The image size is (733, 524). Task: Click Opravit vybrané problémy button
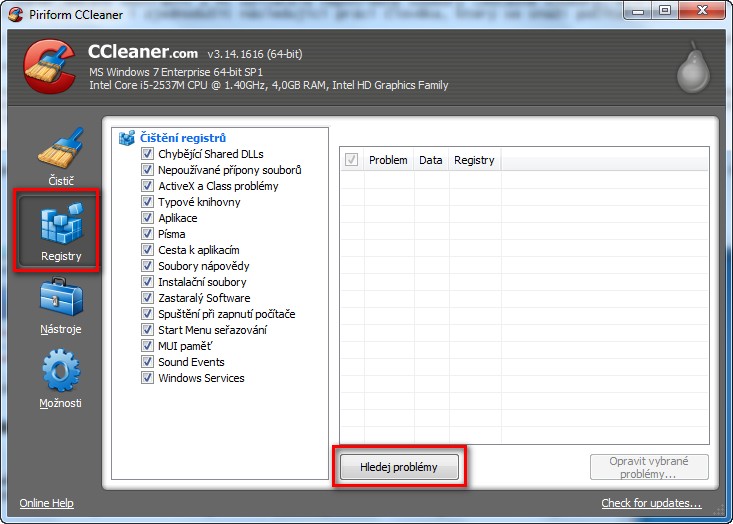pos(649,467)
